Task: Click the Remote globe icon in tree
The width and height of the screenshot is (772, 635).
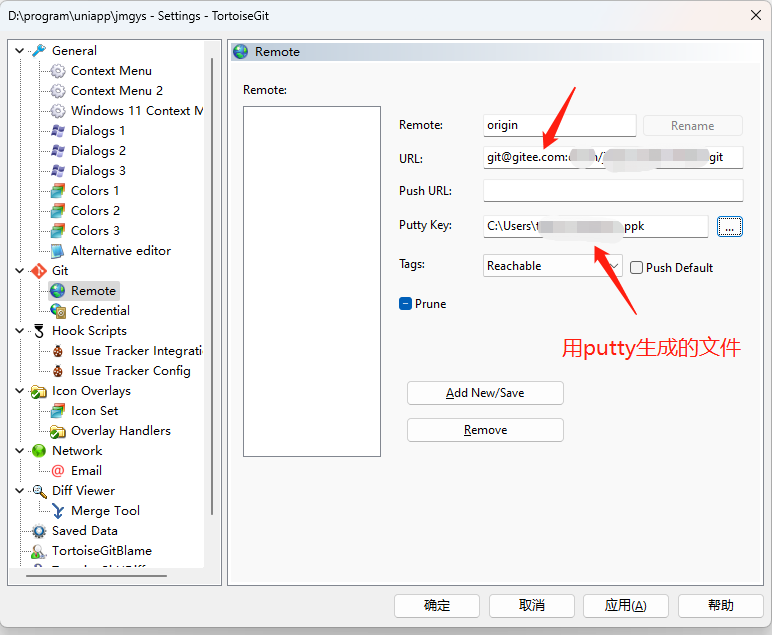Action: pos(58,291)
